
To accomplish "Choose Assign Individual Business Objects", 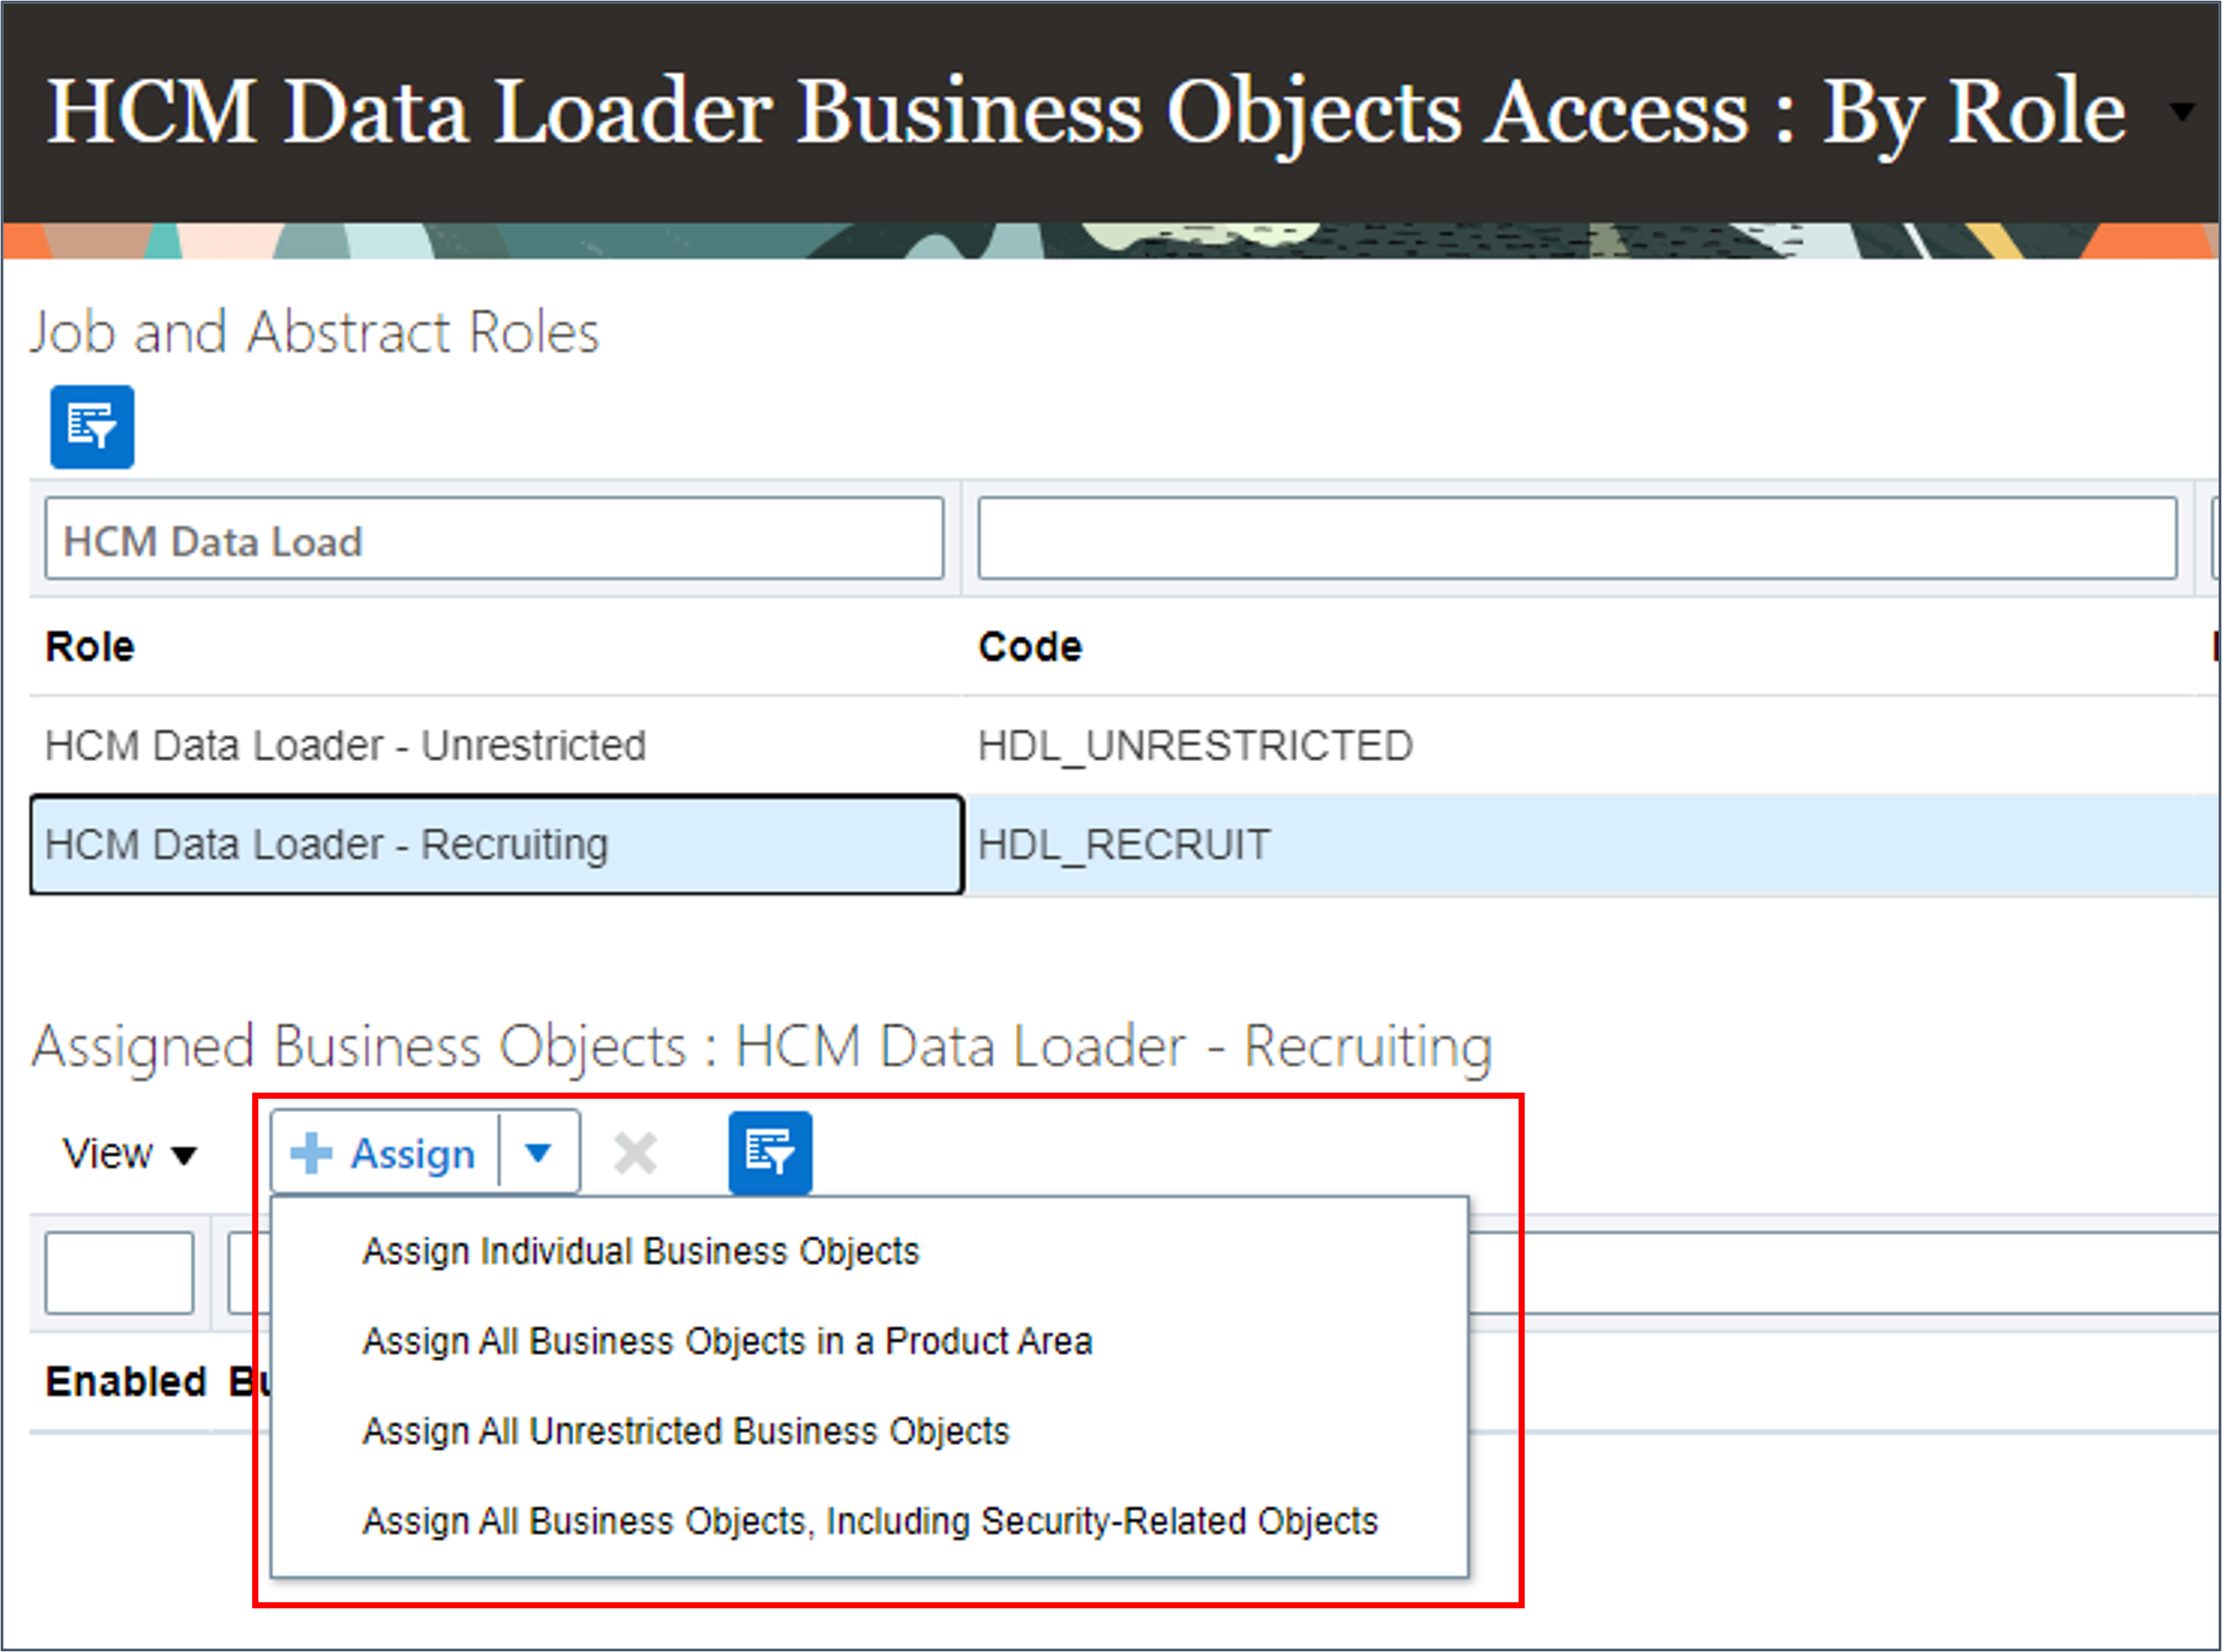I will (x=641, y=1252).
